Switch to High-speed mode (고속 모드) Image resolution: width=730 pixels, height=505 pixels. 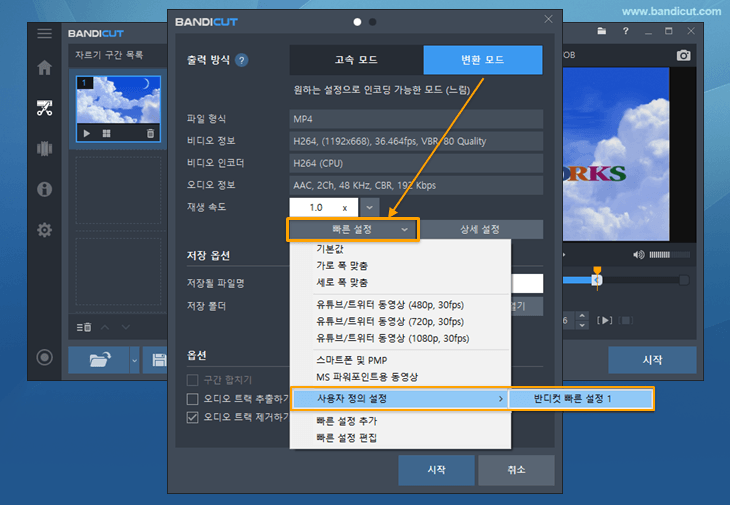click(356, 60)
